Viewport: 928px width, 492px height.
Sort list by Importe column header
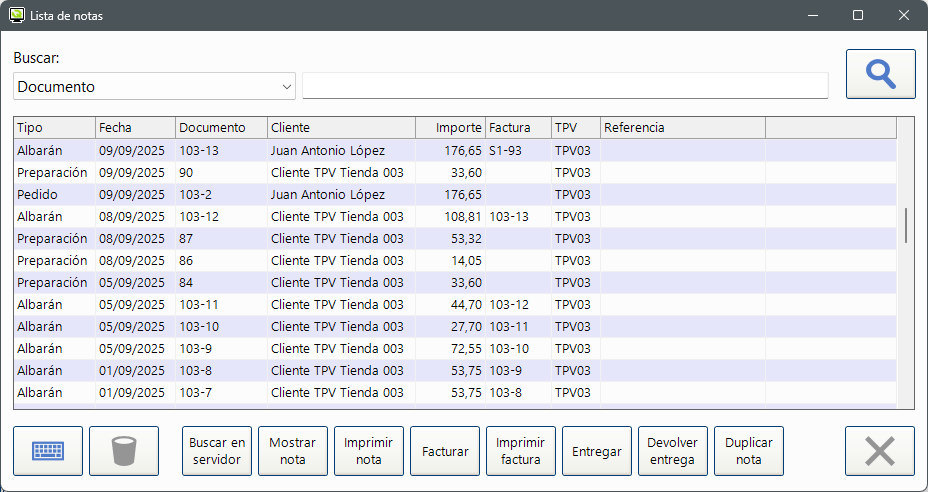pyautogui.click(x=450, y=128)
